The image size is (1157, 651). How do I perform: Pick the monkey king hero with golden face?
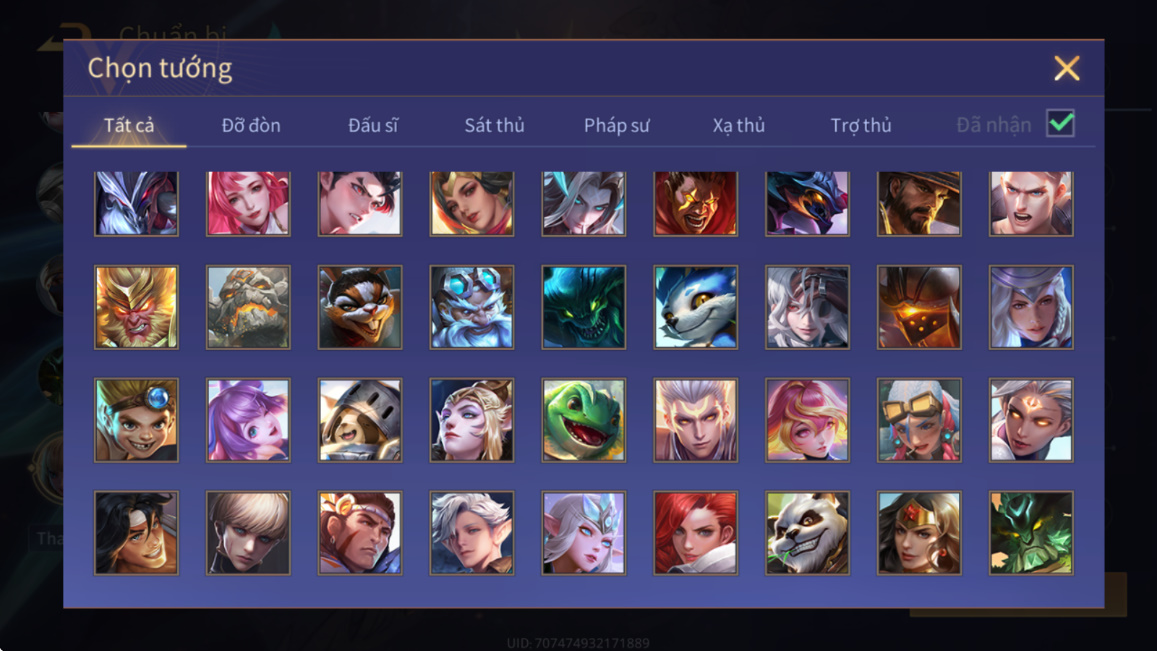coord(137,307)
